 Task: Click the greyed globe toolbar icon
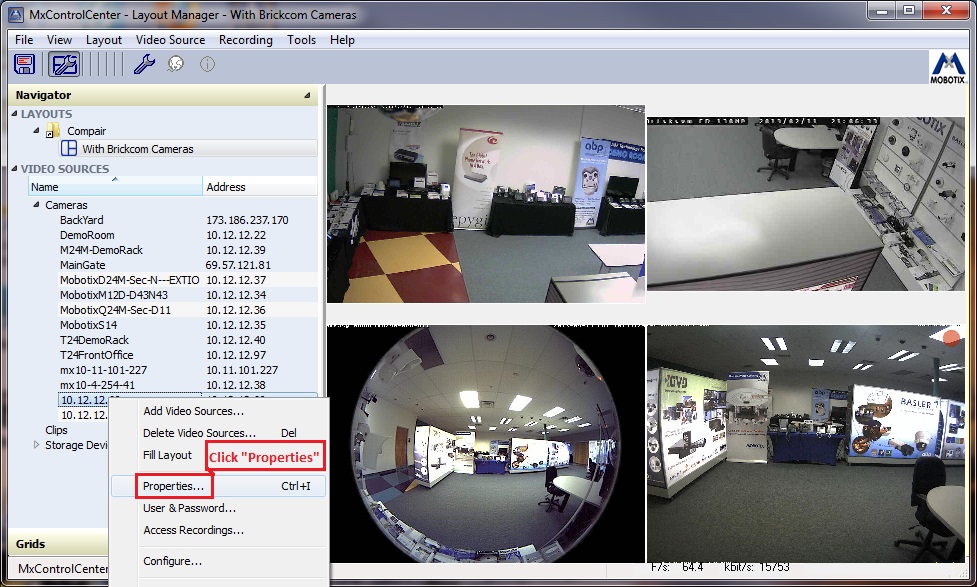tap(176, 64)
